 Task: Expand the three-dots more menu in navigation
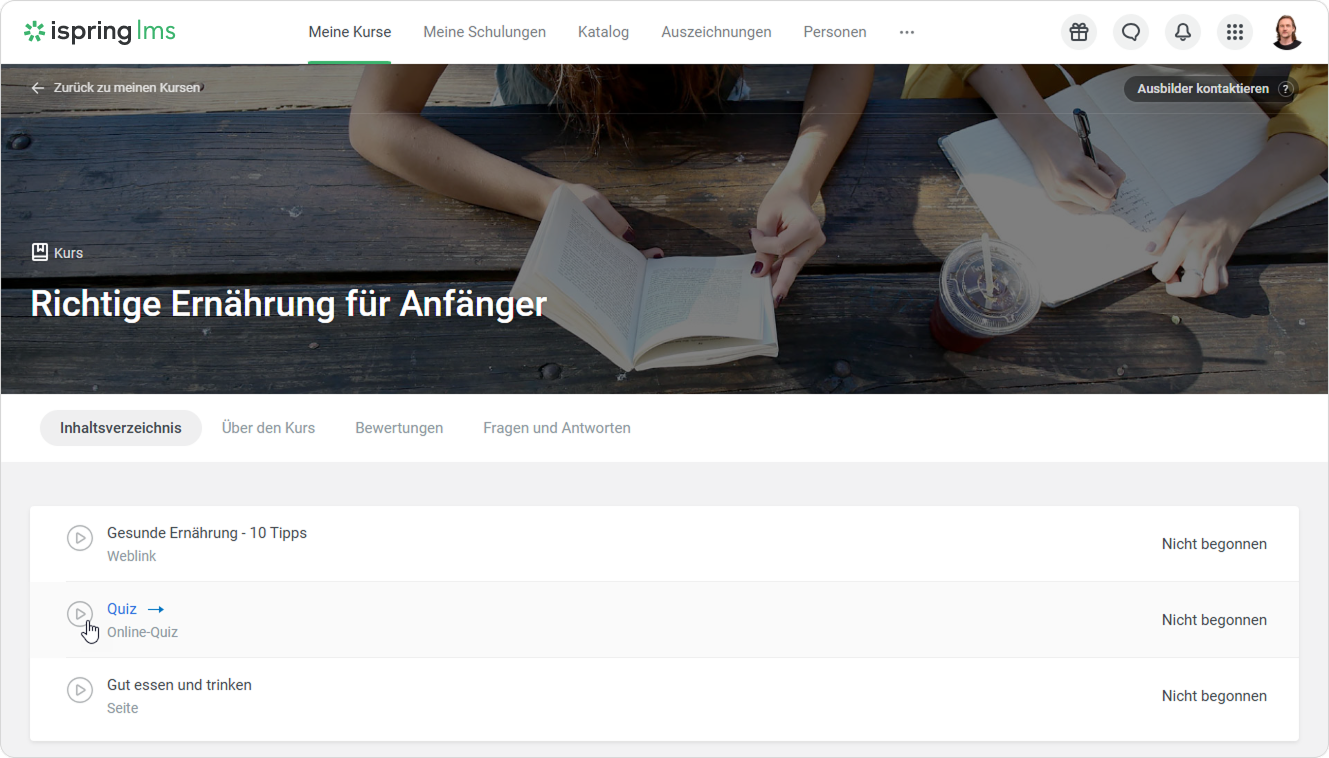coord(907,32)
